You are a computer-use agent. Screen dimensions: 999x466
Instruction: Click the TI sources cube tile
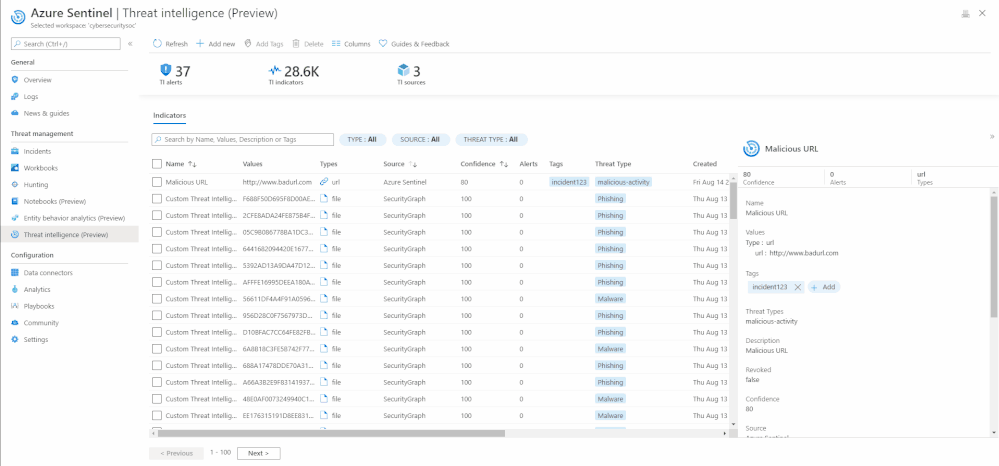pyautogui.click(x=411, y=74)
